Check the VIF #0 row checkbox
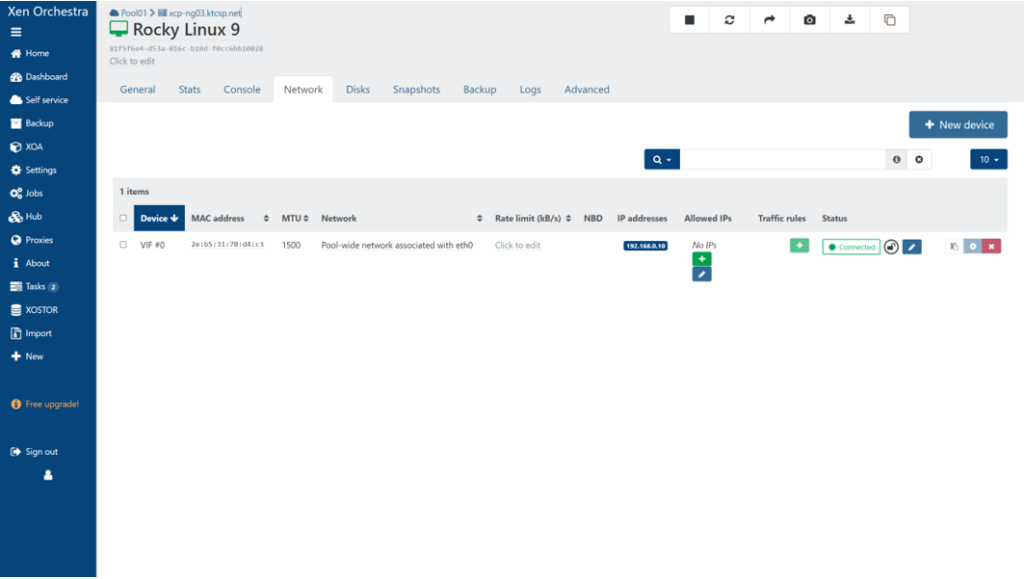1024x579 pixels. pos(123,245)
